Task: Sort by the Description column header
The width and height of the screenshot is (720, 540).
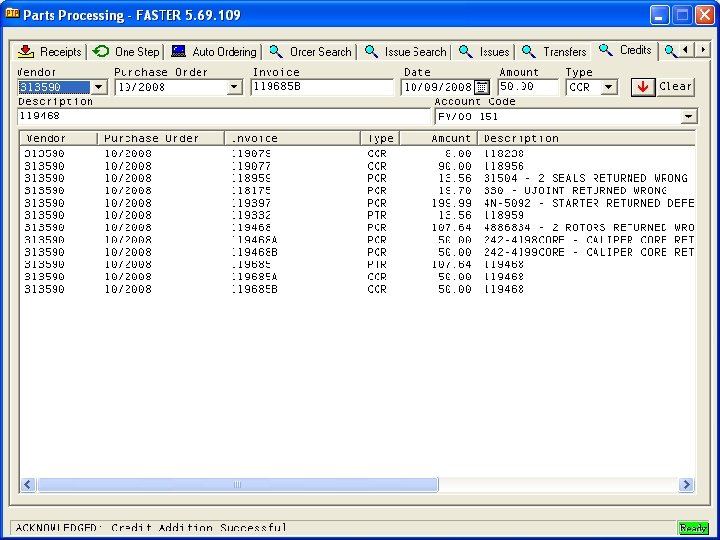Action: click(x=586, y=138)
